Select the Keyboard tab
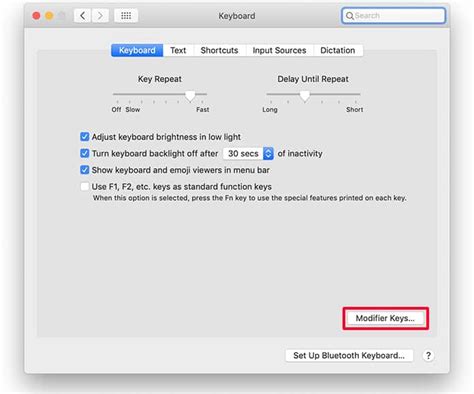The width and height of the screenshot is (474, 394). point(137,50)
